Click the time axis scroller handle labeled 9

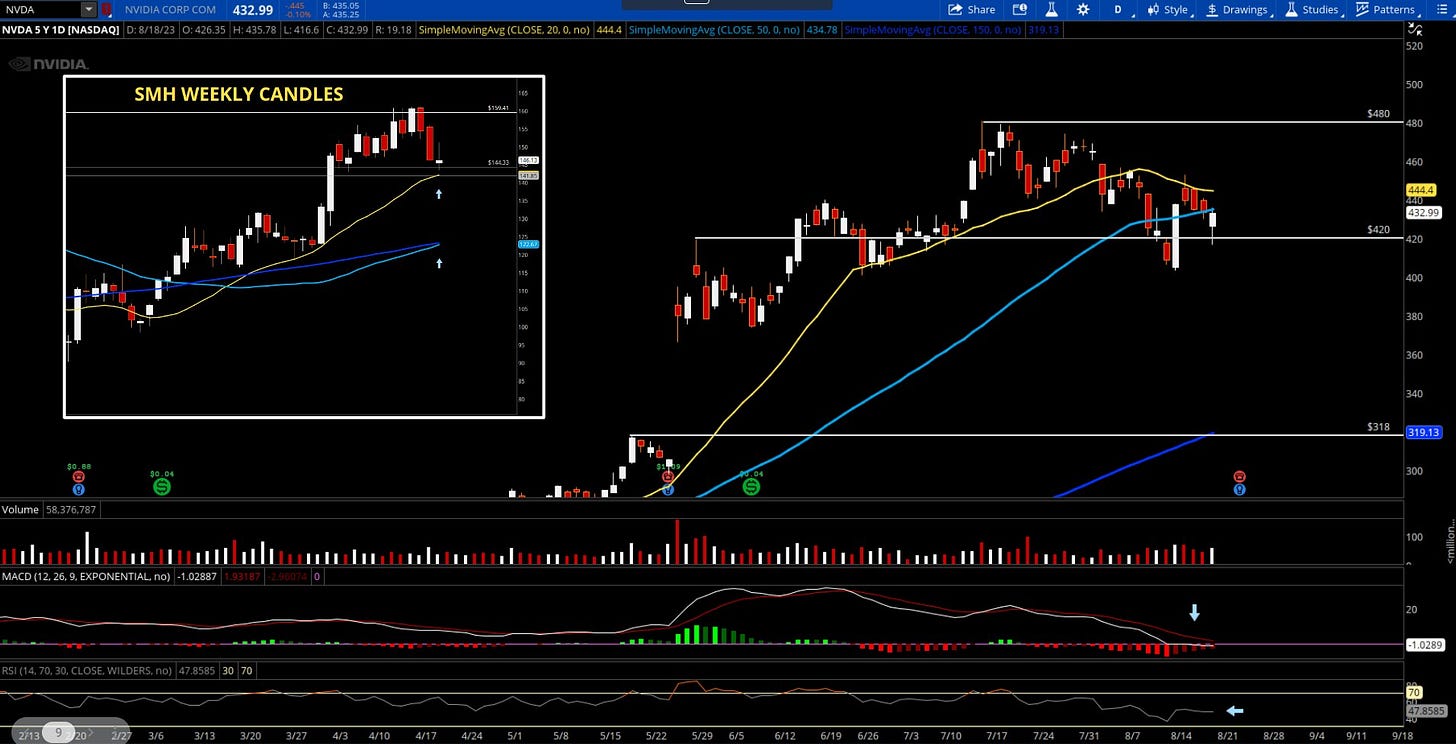[59, 732]
